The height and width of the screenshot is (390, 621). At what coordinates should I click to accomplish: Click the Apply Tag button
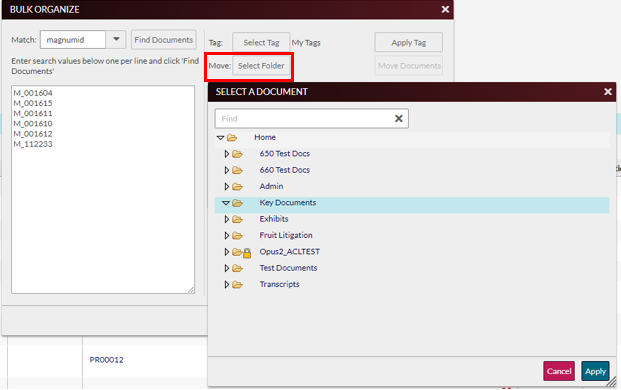tap(409, 42)
